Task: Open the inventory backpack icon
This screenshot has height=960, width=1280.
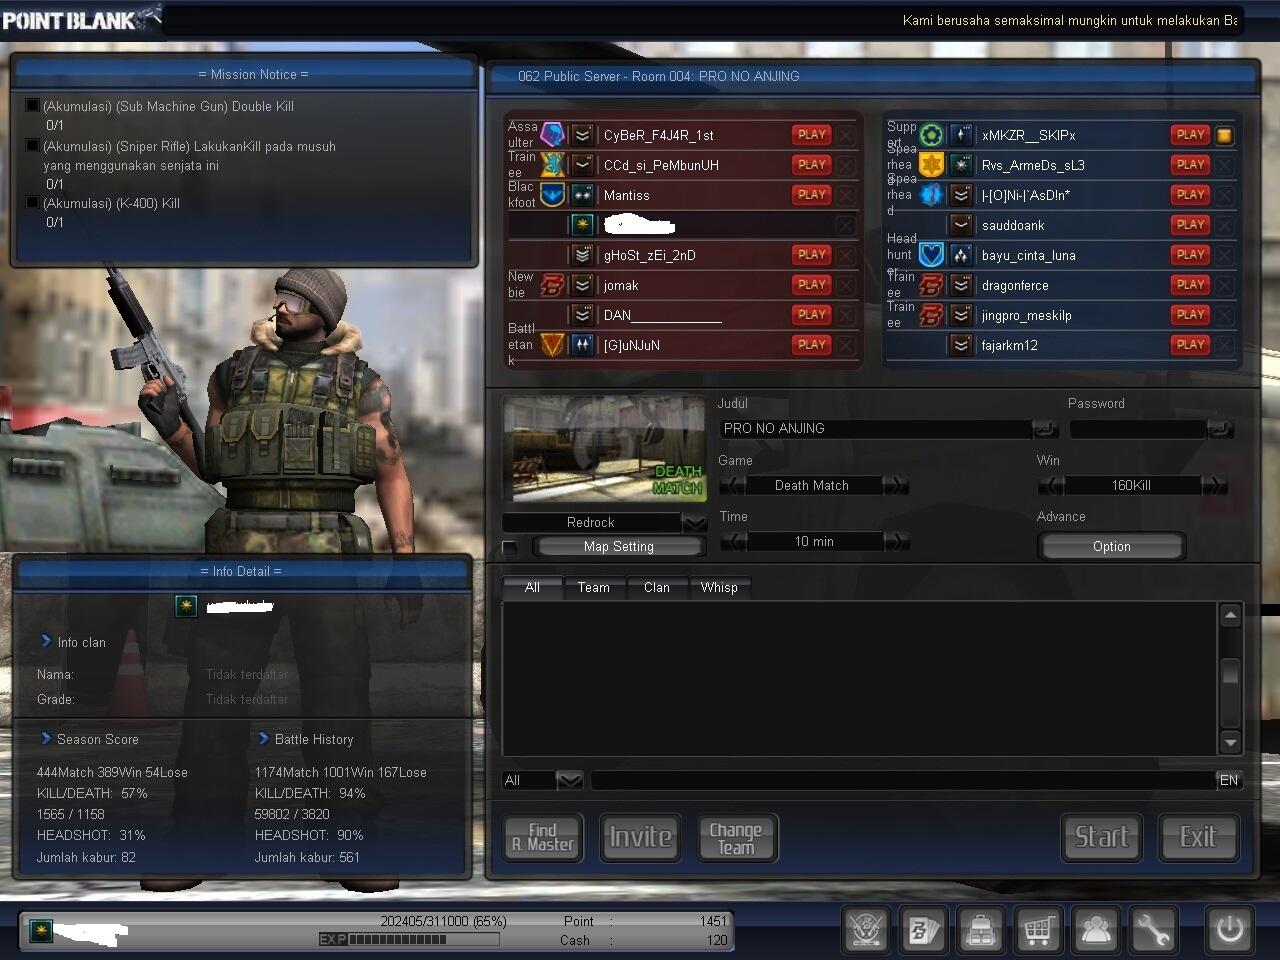Action: (981, 930)
